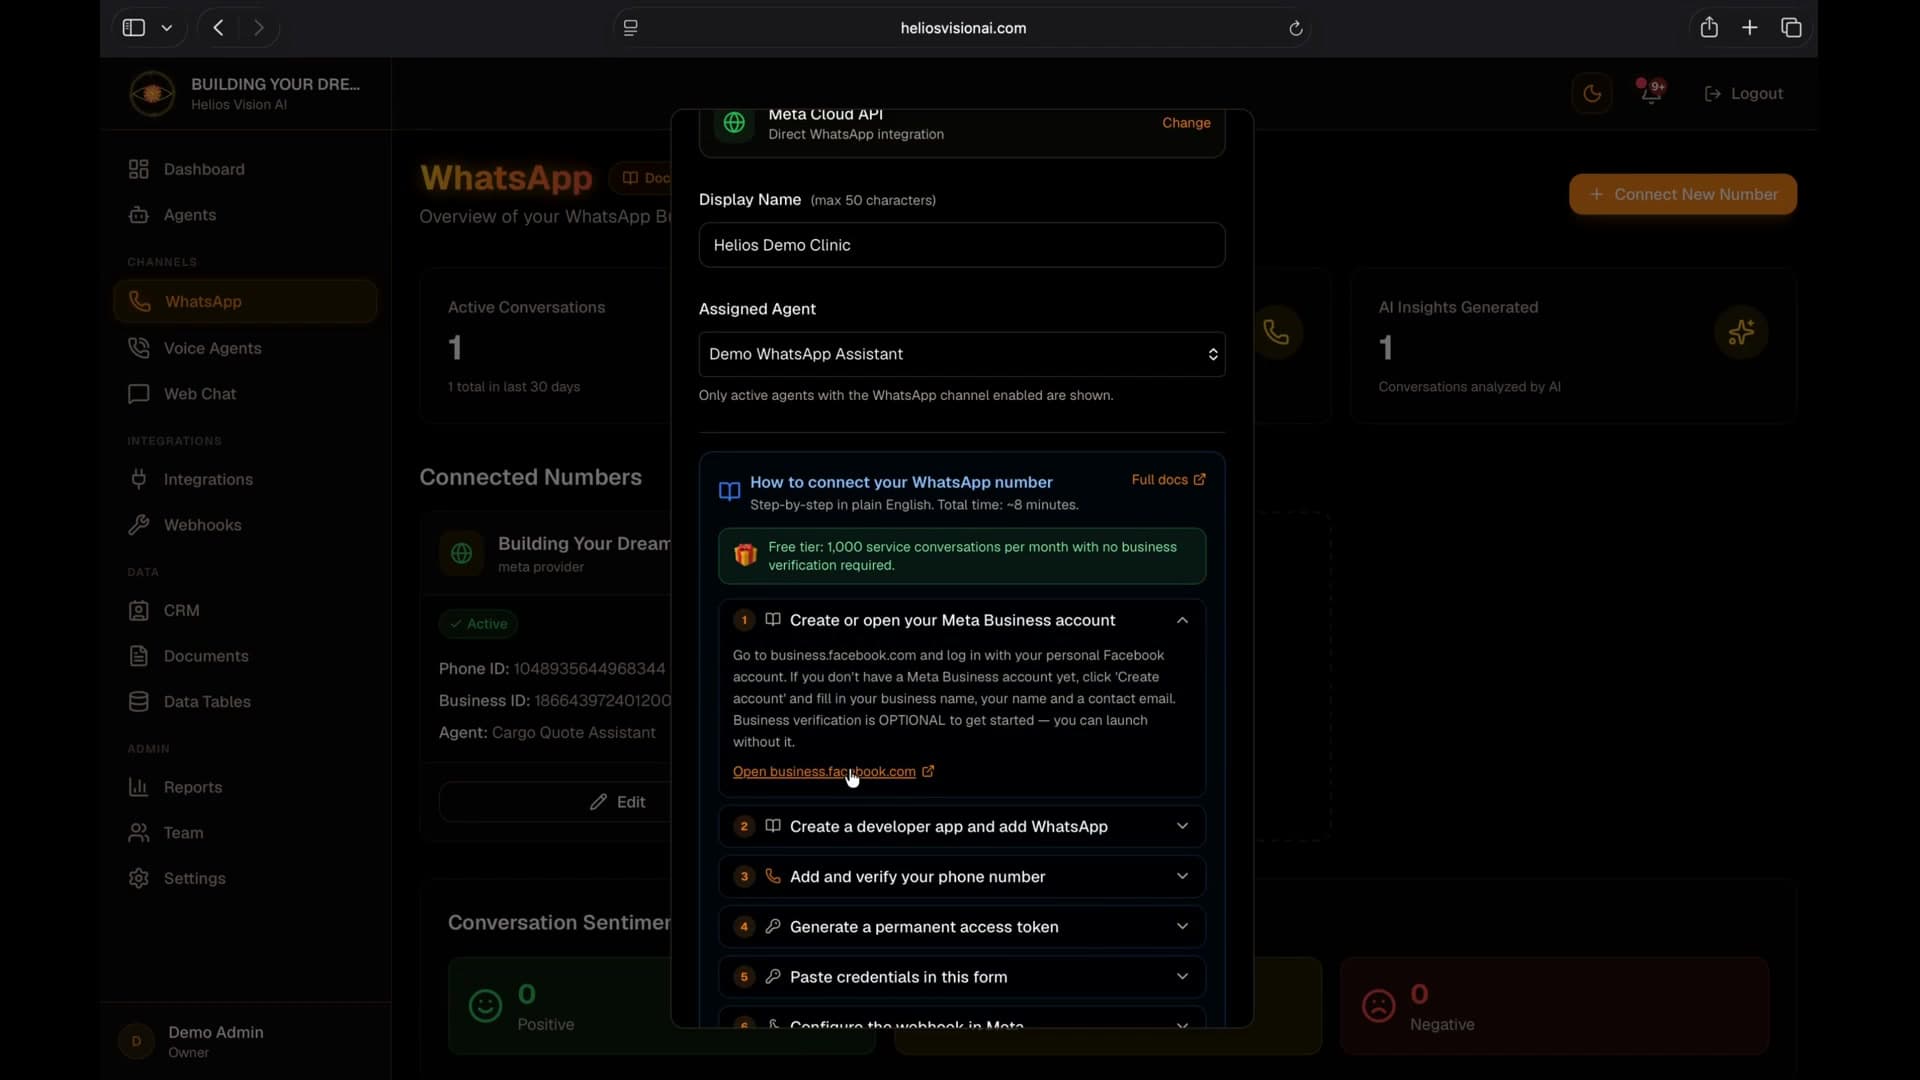Expand step 3 Add and verify phone number
The image size is (1920, 1080).
962,876
